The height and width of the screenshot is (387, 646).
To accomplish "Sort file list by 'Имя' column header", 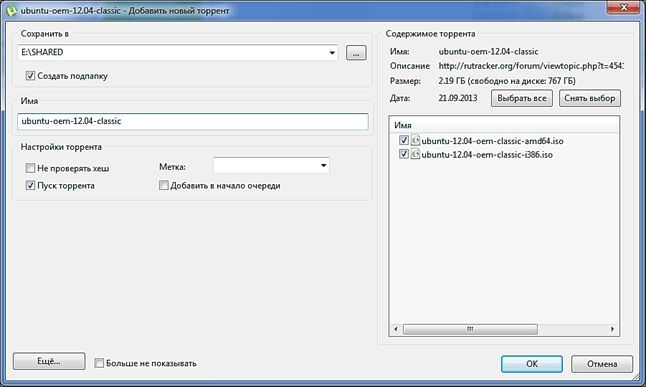I will tap(504, 125).
